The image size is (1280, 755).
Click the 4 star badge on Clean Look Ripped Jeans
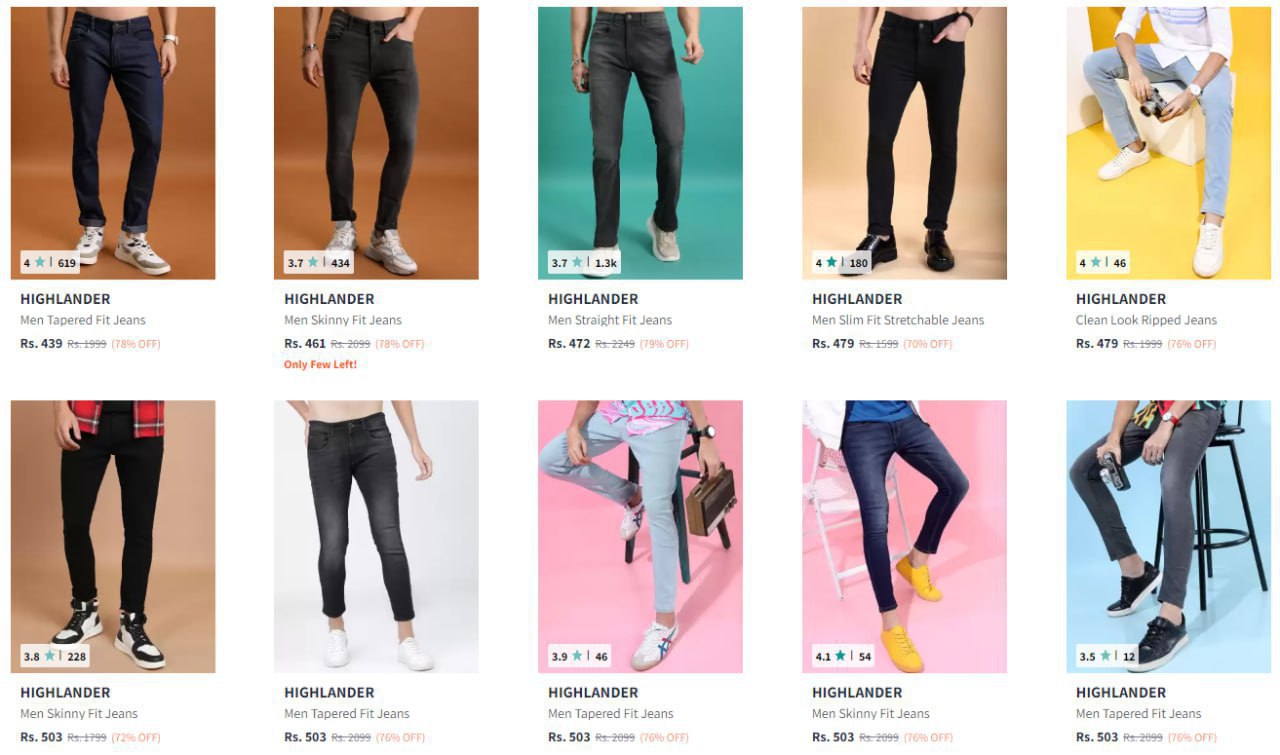coord(1102,263)
